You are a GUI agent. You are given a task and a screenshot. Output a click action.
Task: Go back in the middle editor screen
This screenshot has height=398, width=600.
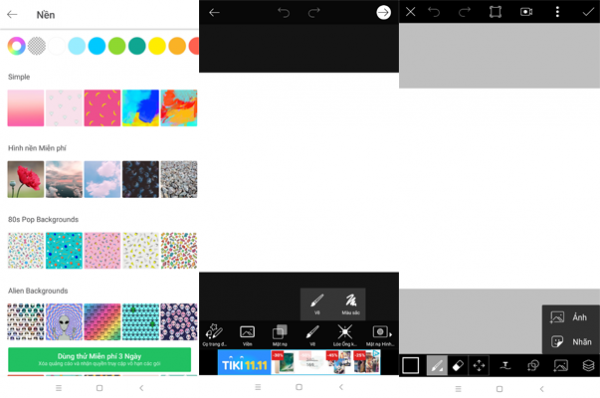pos(214,13)
